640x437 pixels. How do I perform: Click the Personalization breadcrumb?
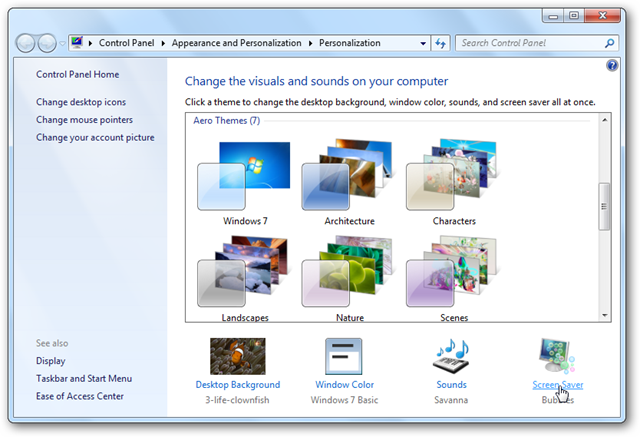point(349,43)
